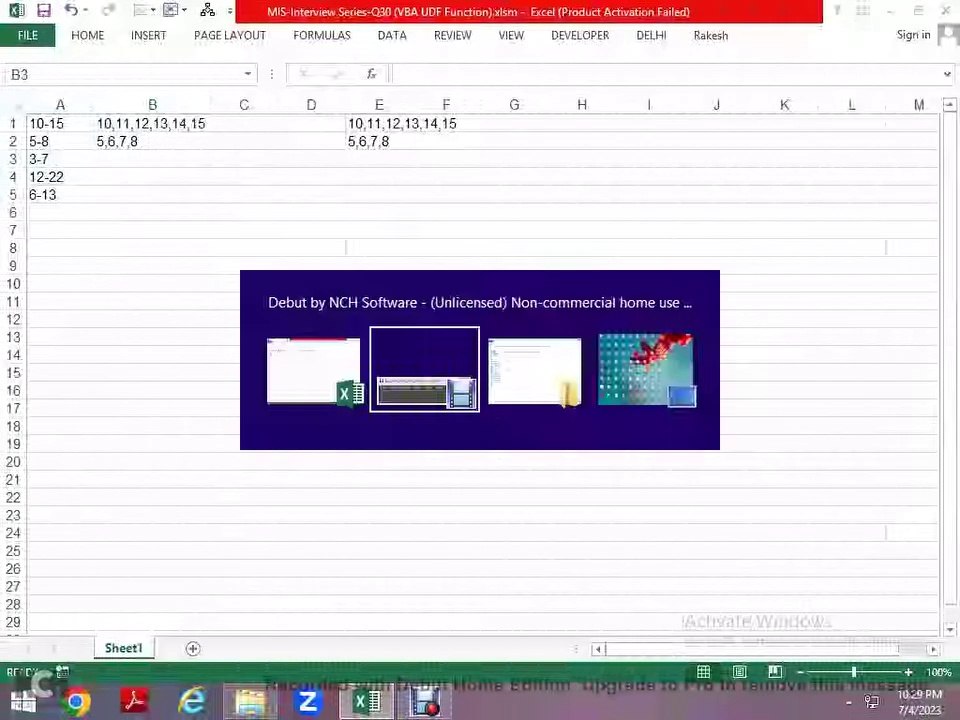
Task: Click cell B1 with 10,11,12,13,14,15
Action: point(152,124)
